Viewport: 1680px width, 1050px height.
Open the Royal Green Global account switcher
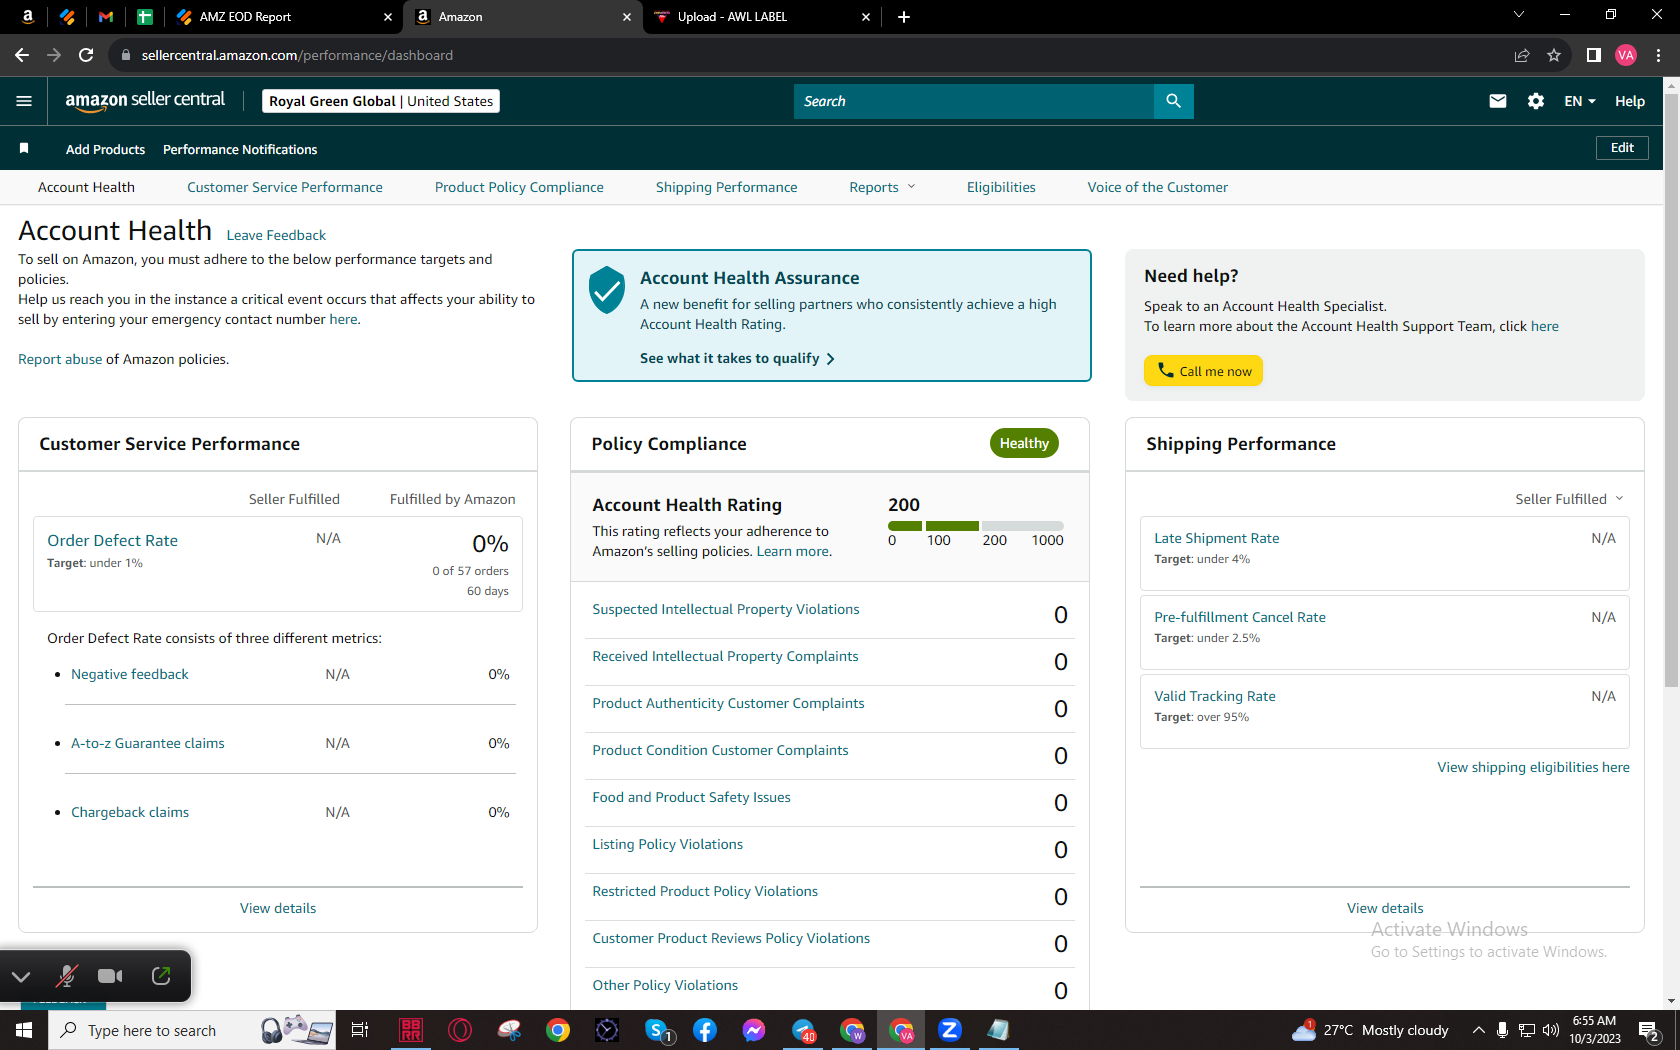381,101
